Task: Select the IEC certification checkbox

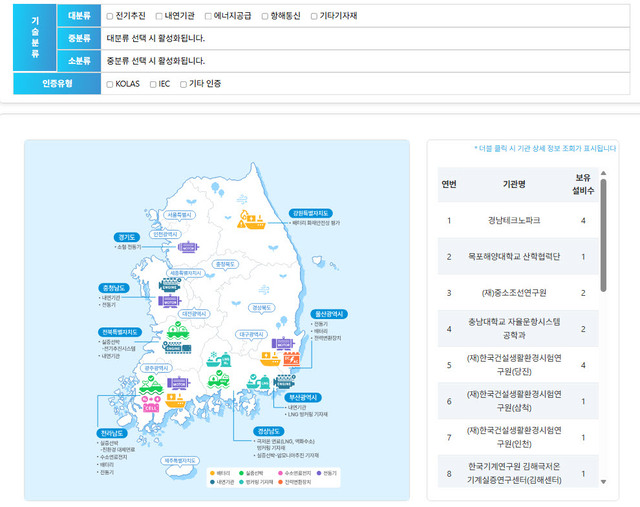Action: tap(153, 84)
